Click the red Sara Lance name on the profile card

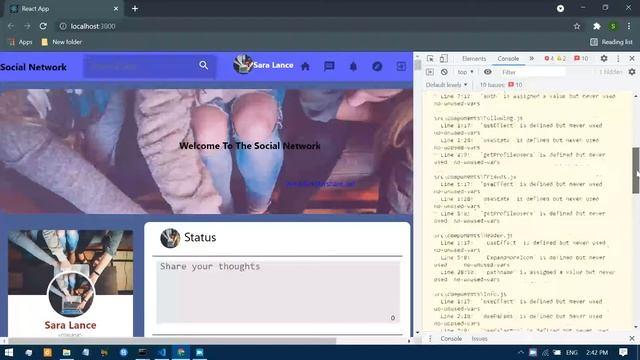click(71, 325)
